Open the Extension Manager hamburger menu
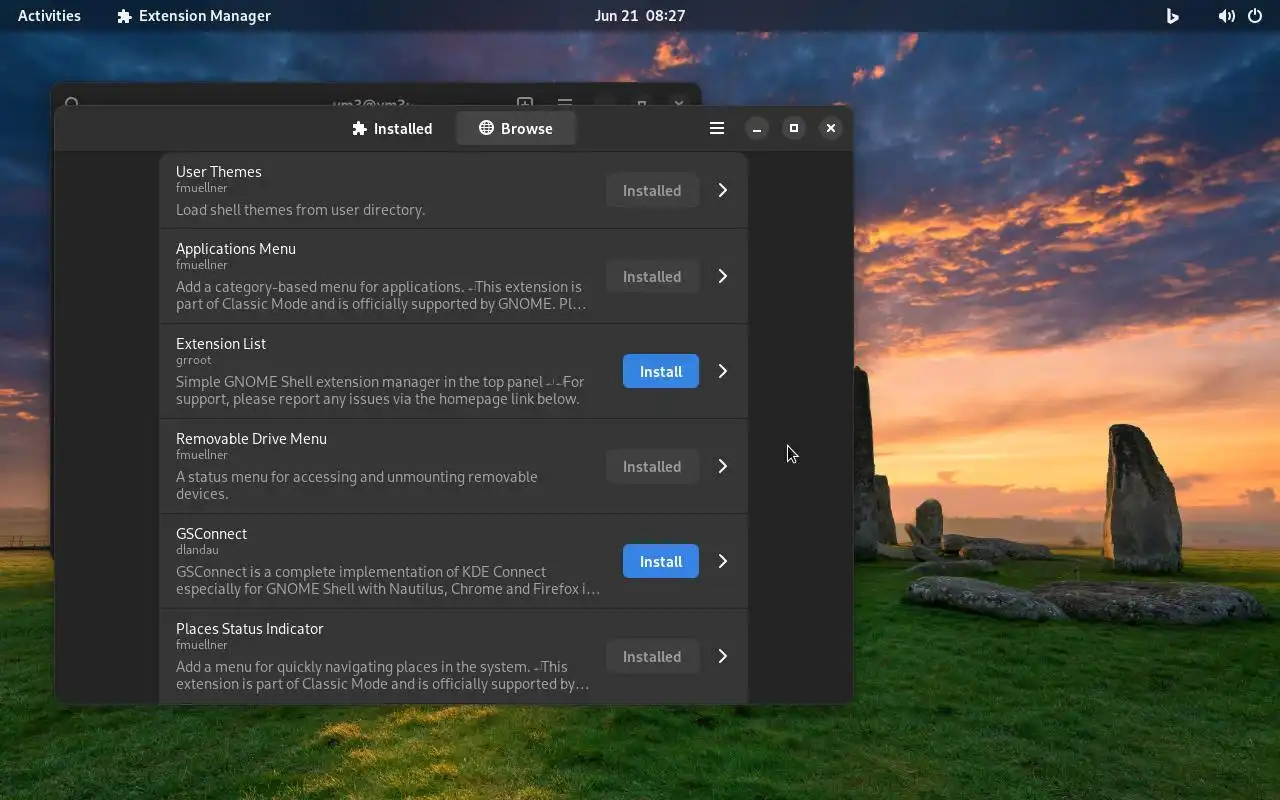 click(x=717, y=128)
